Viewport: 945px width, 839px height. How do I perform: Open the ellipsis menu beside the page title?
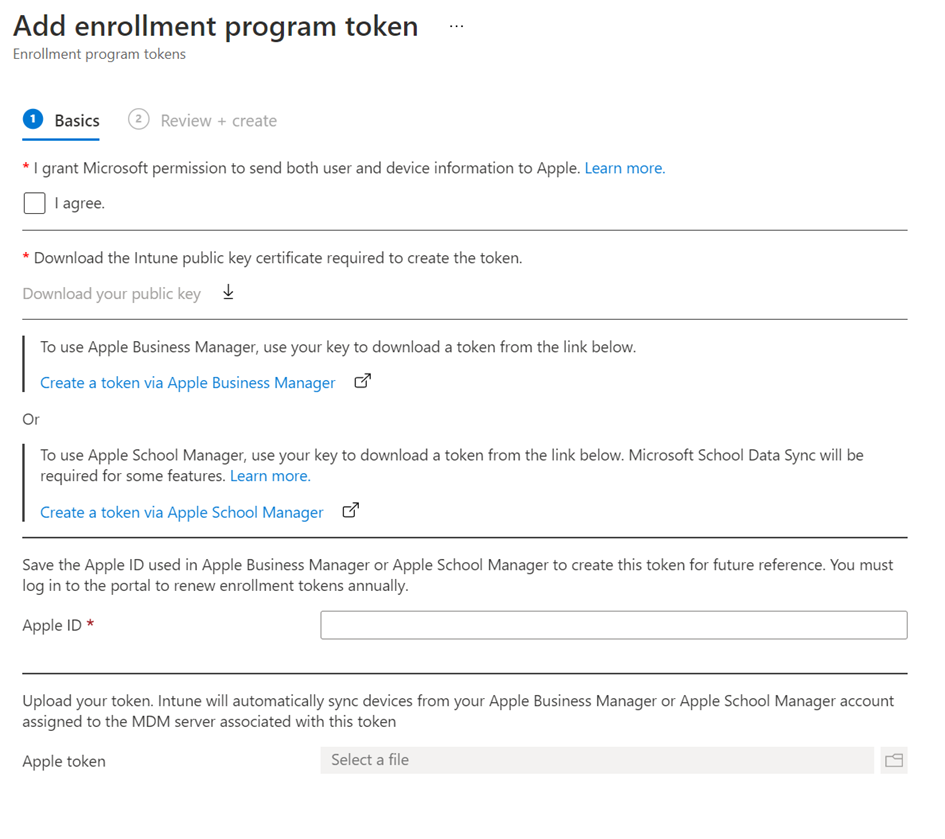click(456, 27)
